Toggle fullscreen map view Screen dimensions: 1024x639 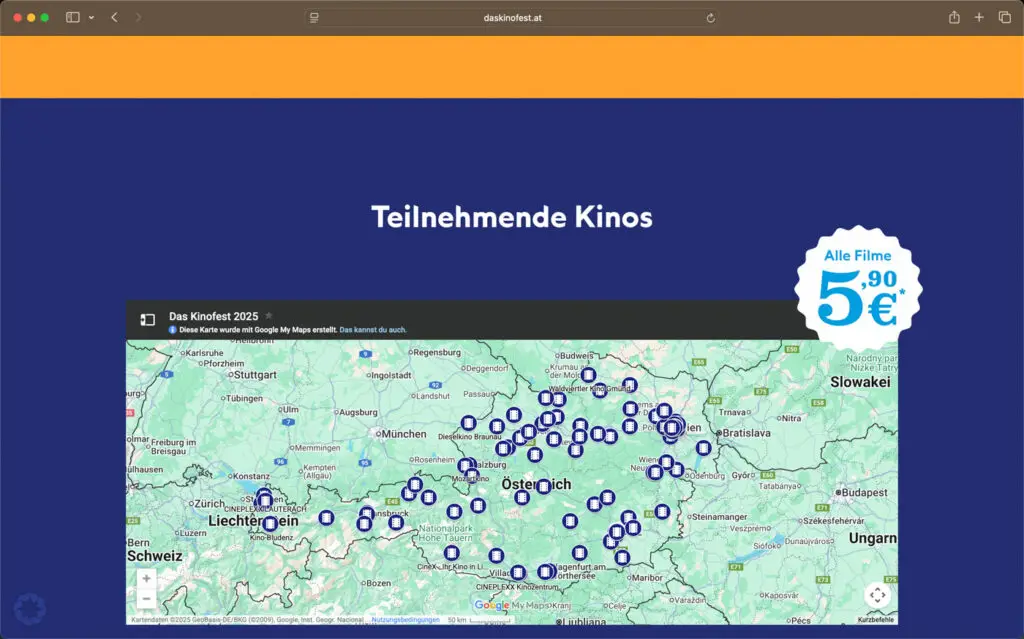(877, 593)
